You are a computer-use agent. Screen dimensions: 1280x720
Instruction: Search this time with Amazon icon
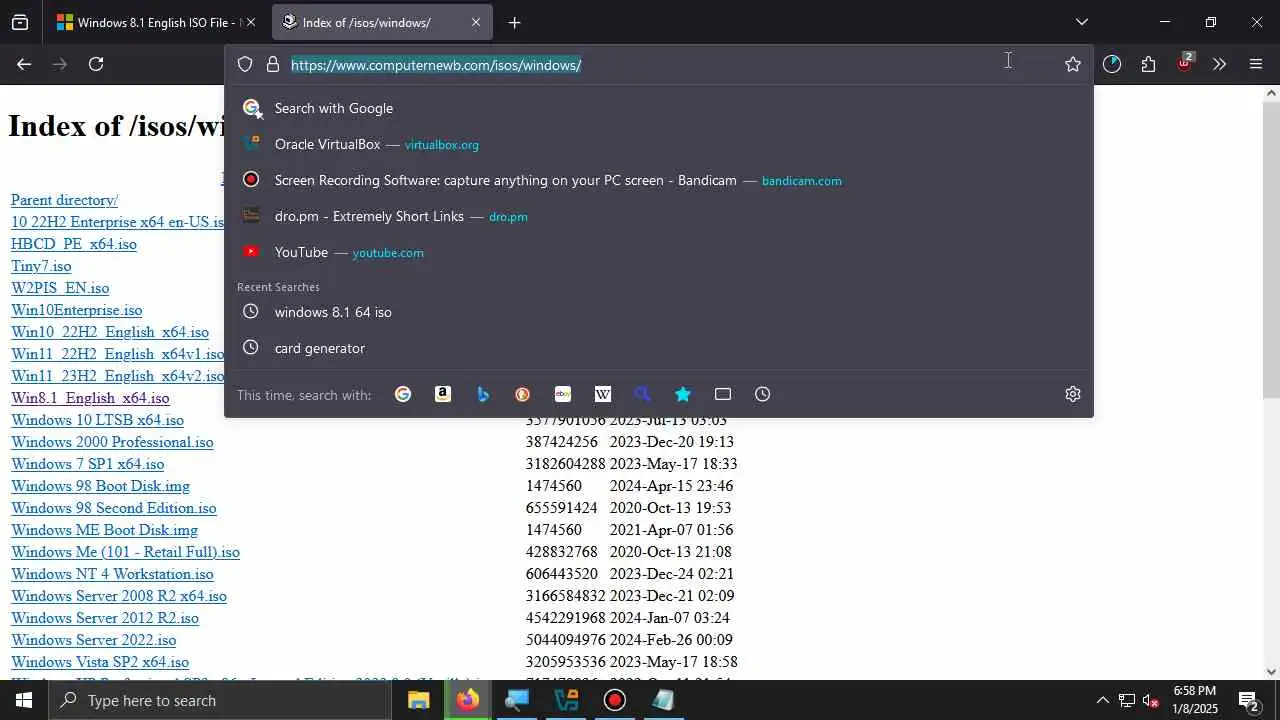click(443, 394)
